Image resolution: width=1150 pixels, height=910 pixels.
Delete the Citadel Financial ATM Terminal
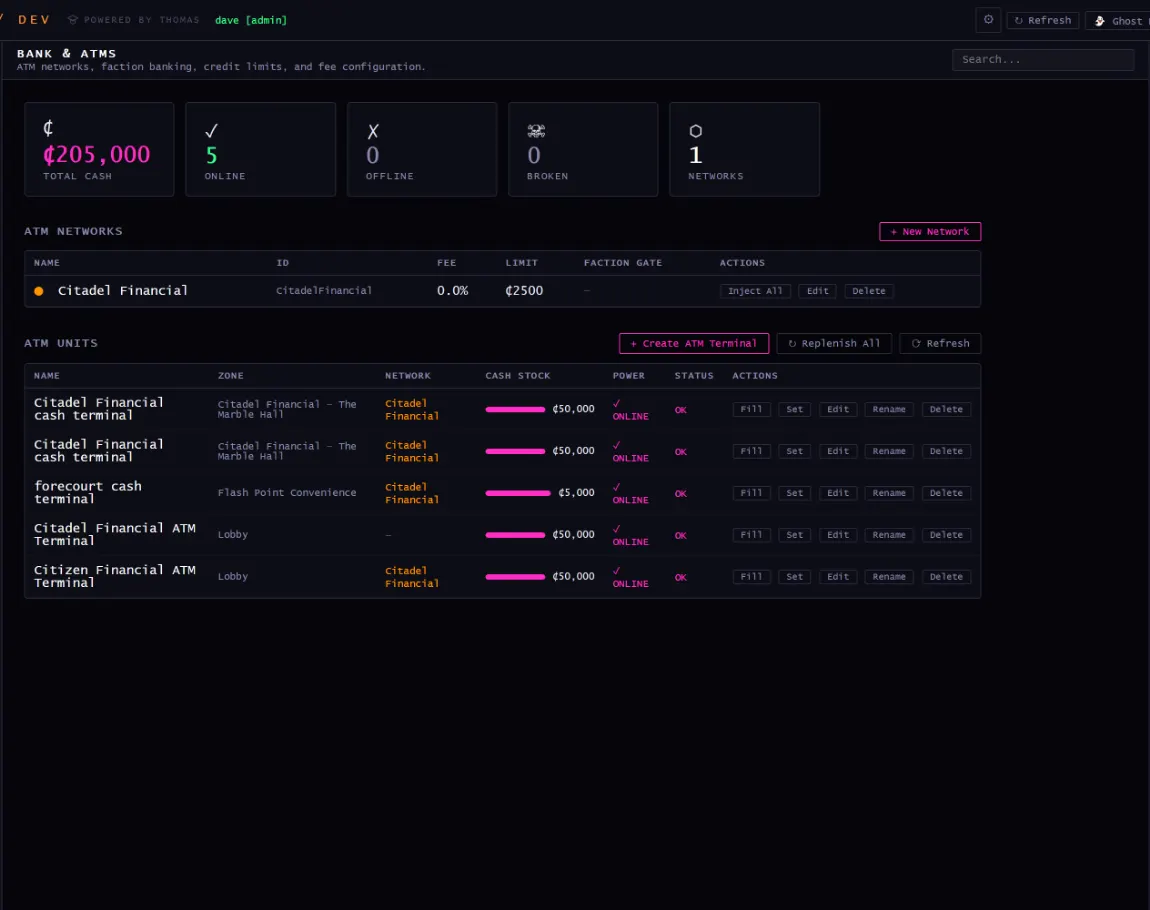coord(946,535)
